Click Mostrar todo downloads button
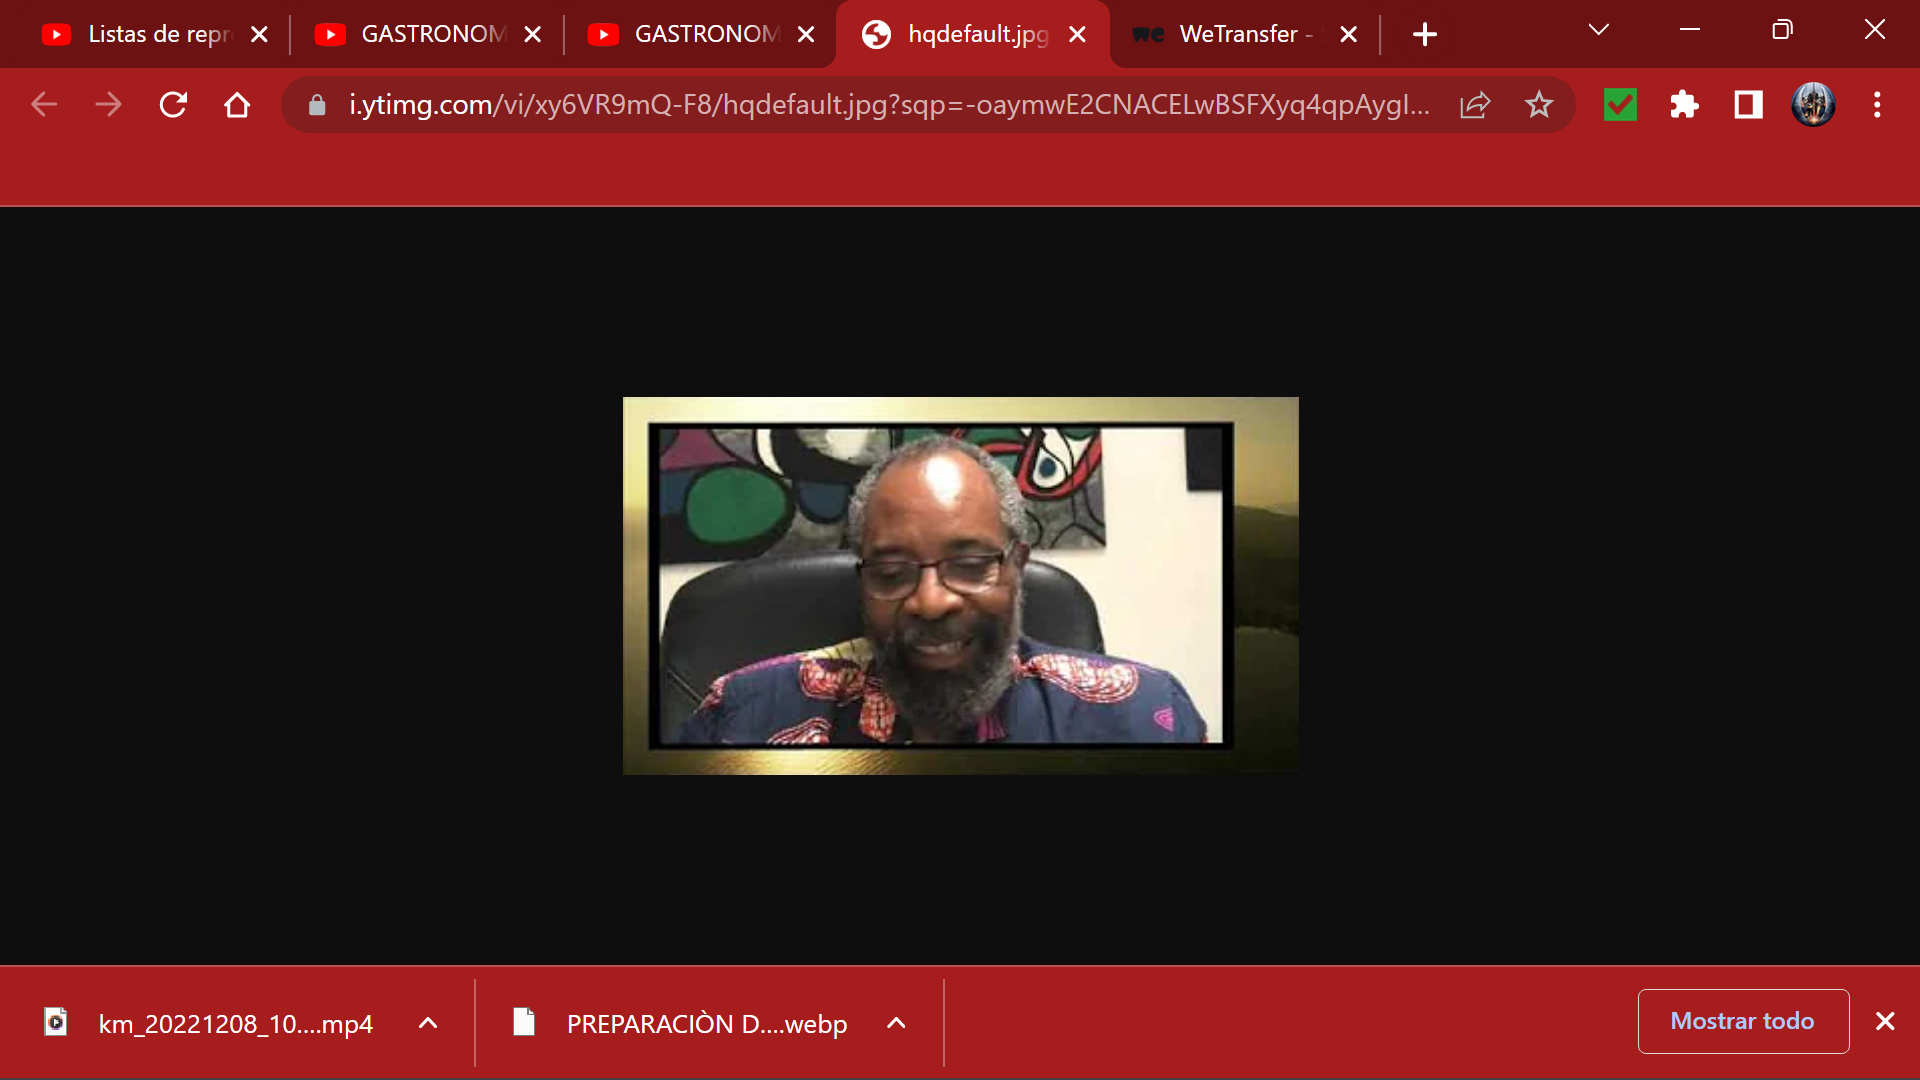Screen dimensions: 1920x1080 [x=1742, y=1021]
